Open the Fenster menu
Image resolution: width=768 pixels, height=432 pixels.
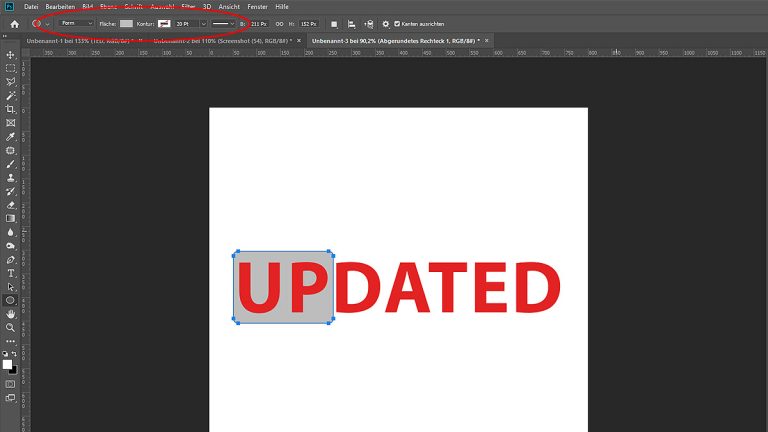[257, 7]
